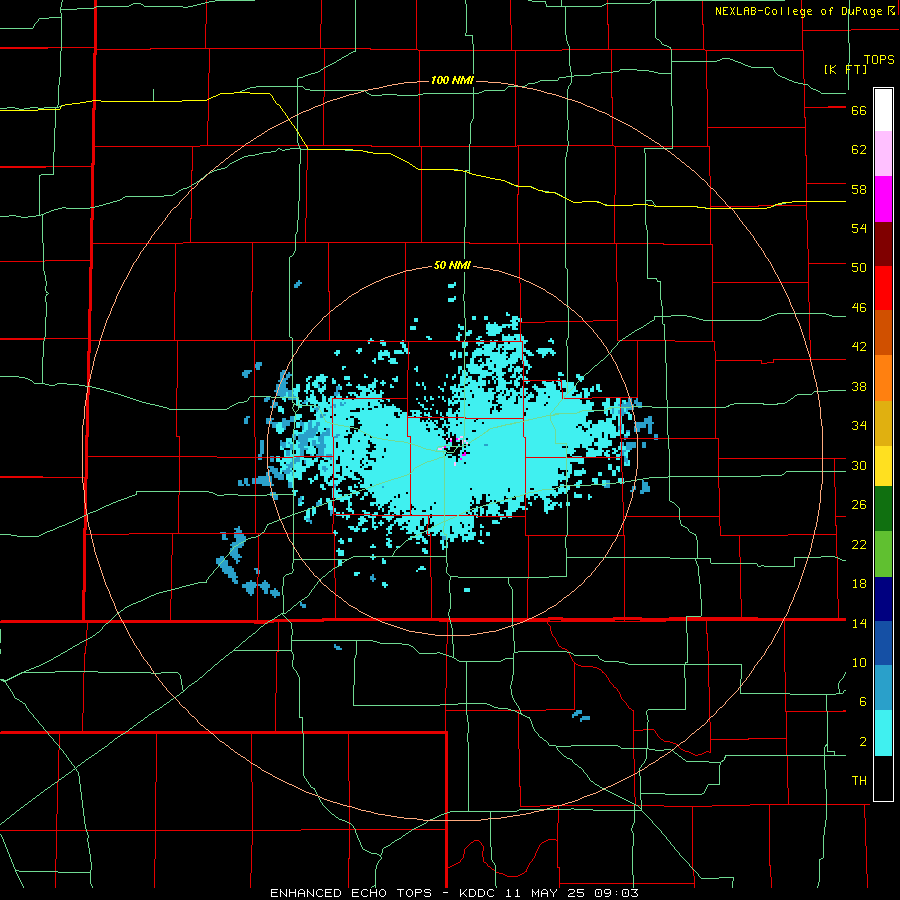Pick the navy blue legend swatch
Screen dimensions: 900x900
[883, 599]
